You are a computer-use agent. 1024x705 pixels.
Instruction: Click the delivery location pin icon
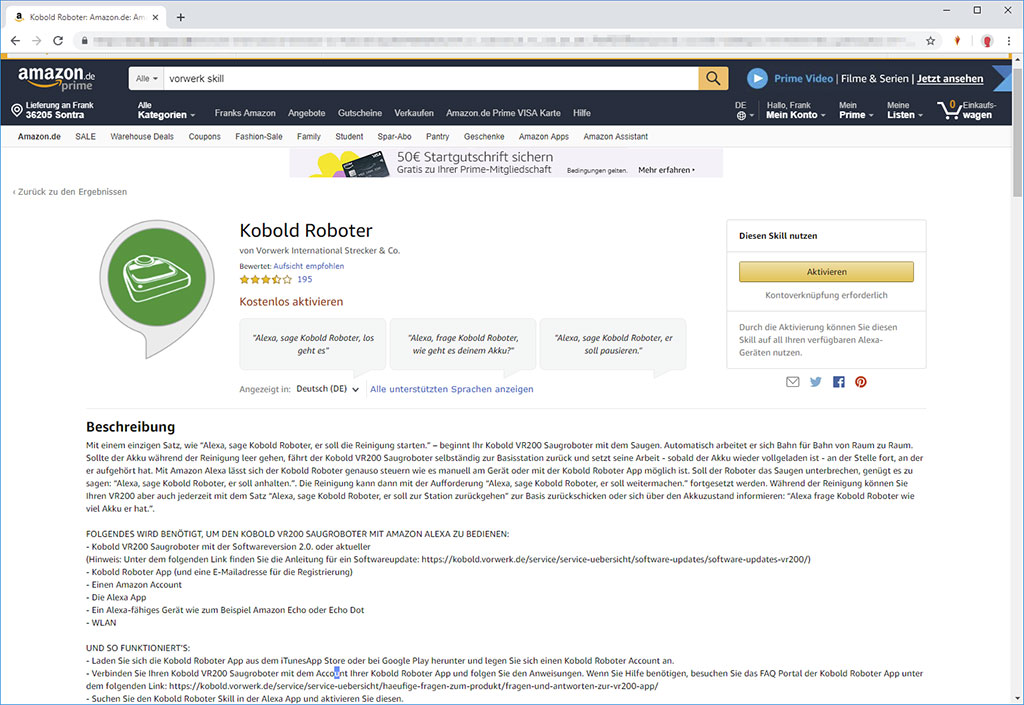pos(17,110)
